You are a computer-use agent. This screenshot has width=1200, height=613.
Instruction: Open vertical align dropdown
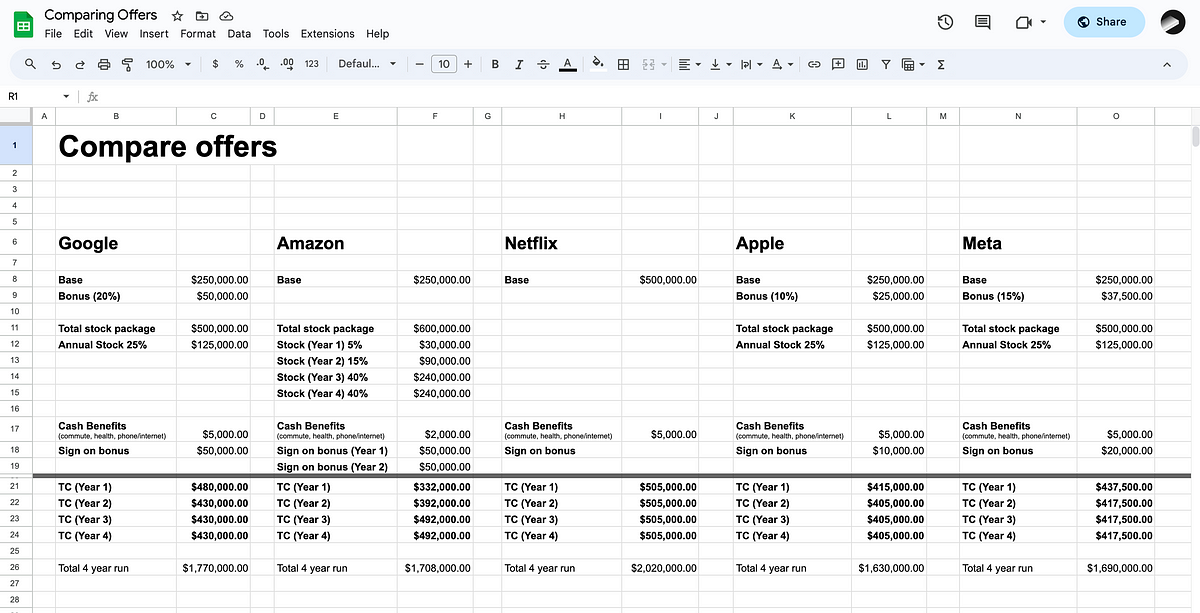[x=720, y=64]
